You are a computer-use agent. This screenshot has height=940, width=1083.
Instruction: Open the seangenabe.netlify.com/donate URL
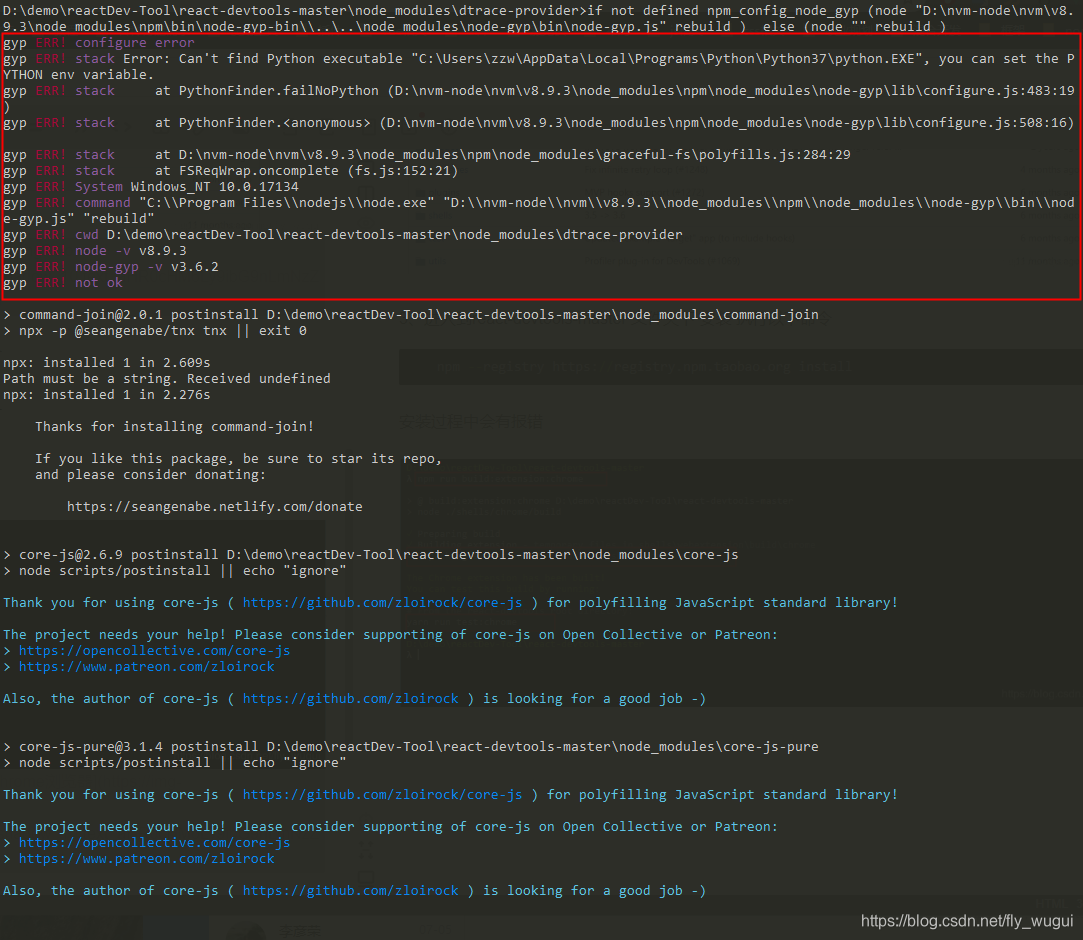215,506
